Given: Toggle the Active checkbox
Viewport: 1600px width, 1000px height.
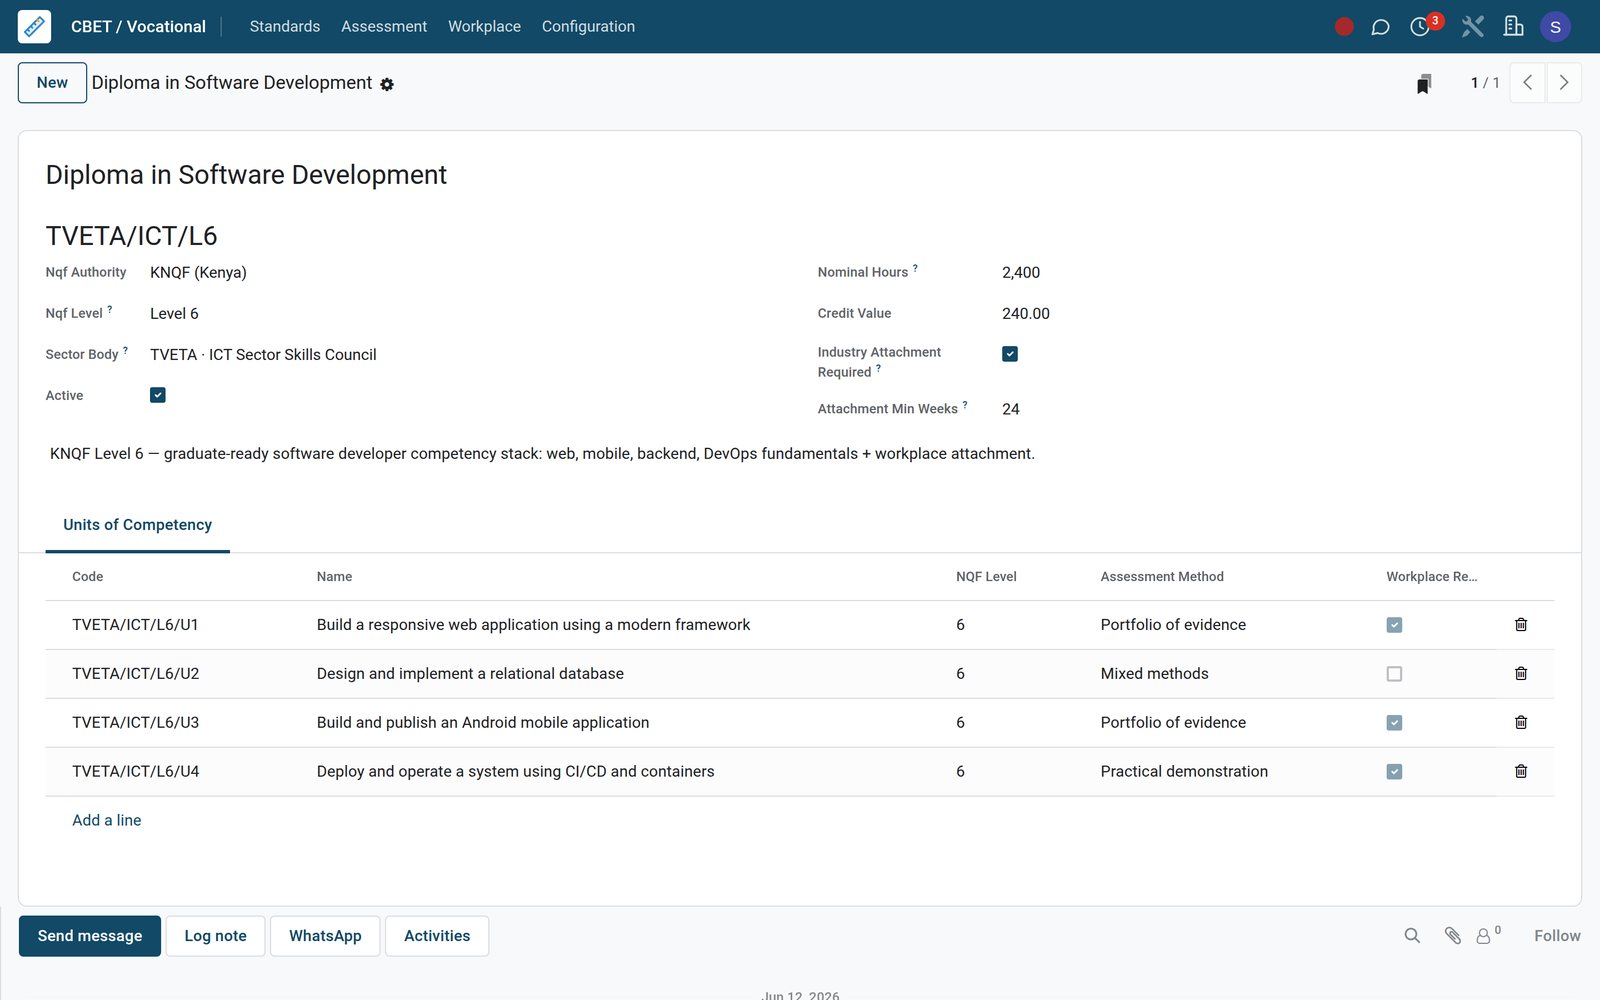Looking at the screenshot, I should click(x=158, y=395).
